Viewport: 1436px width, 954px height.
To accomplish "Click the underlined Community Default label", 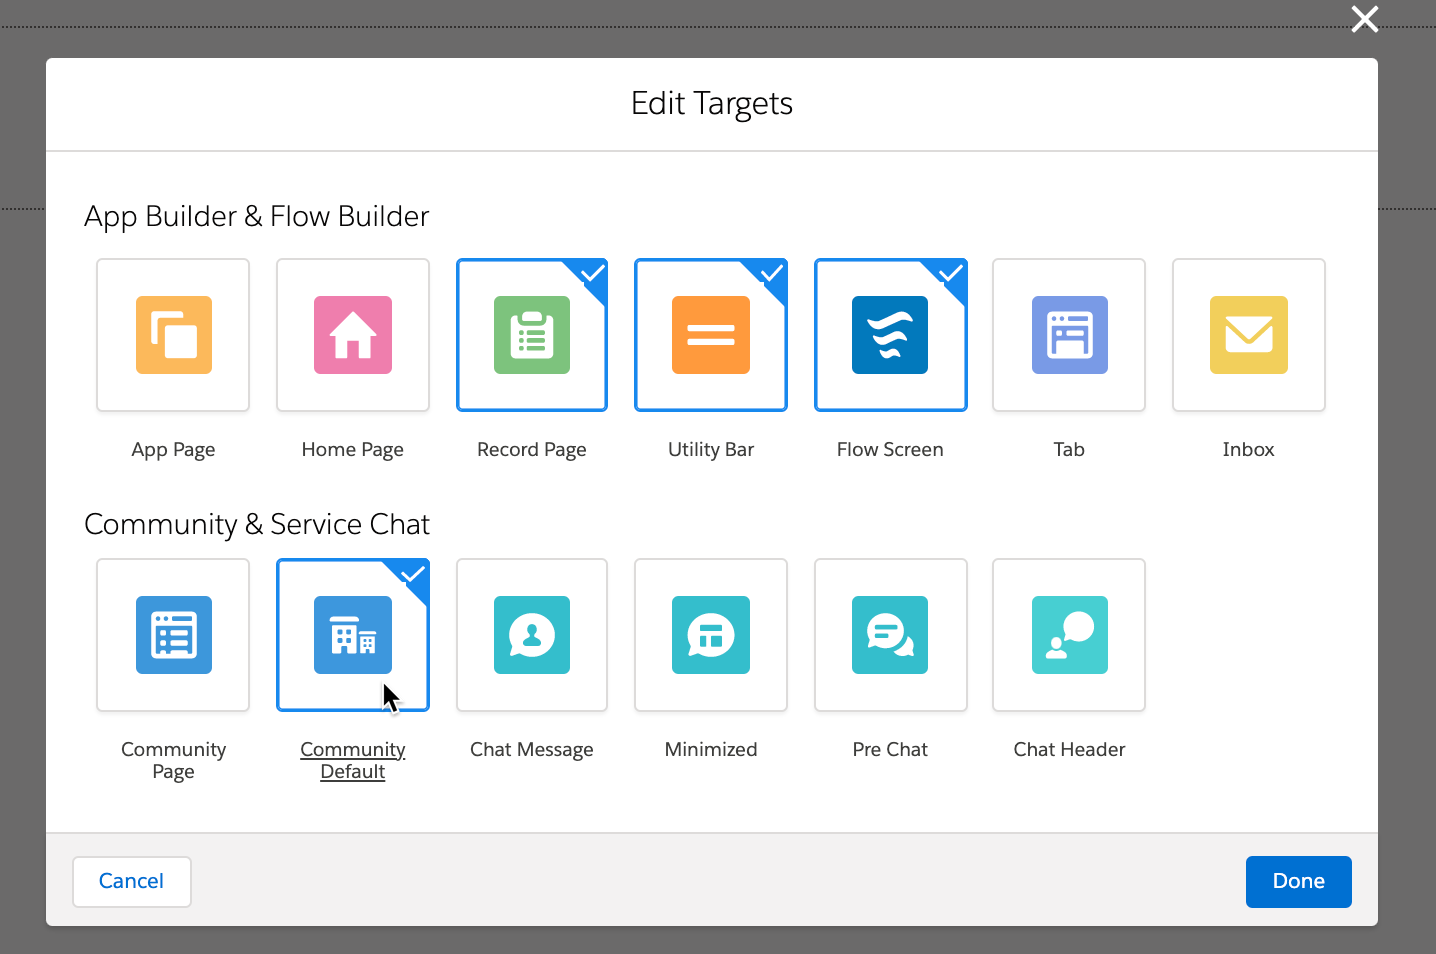I will pyautogui.click(x=352, y=760).
